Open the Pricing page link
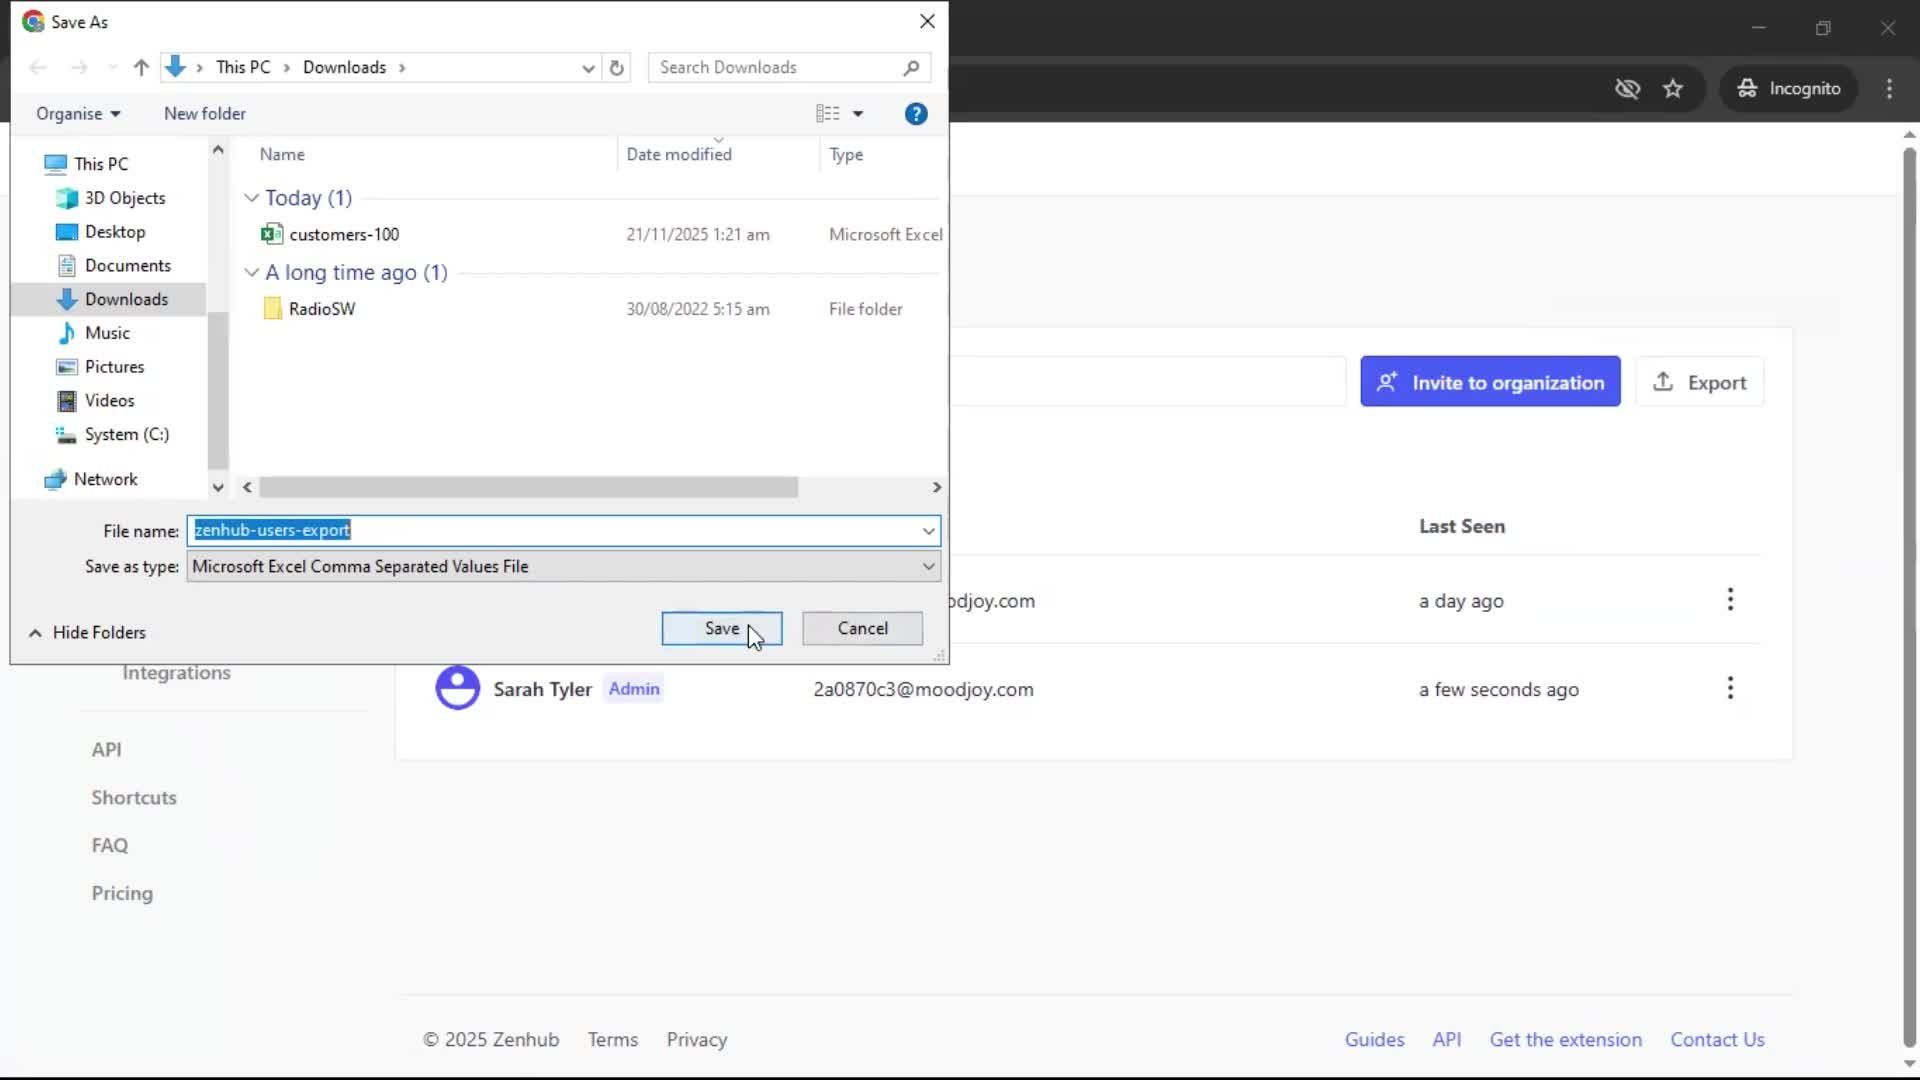Image resolution: width=1920 pixels, height=1080 pixels. [121, 893]
